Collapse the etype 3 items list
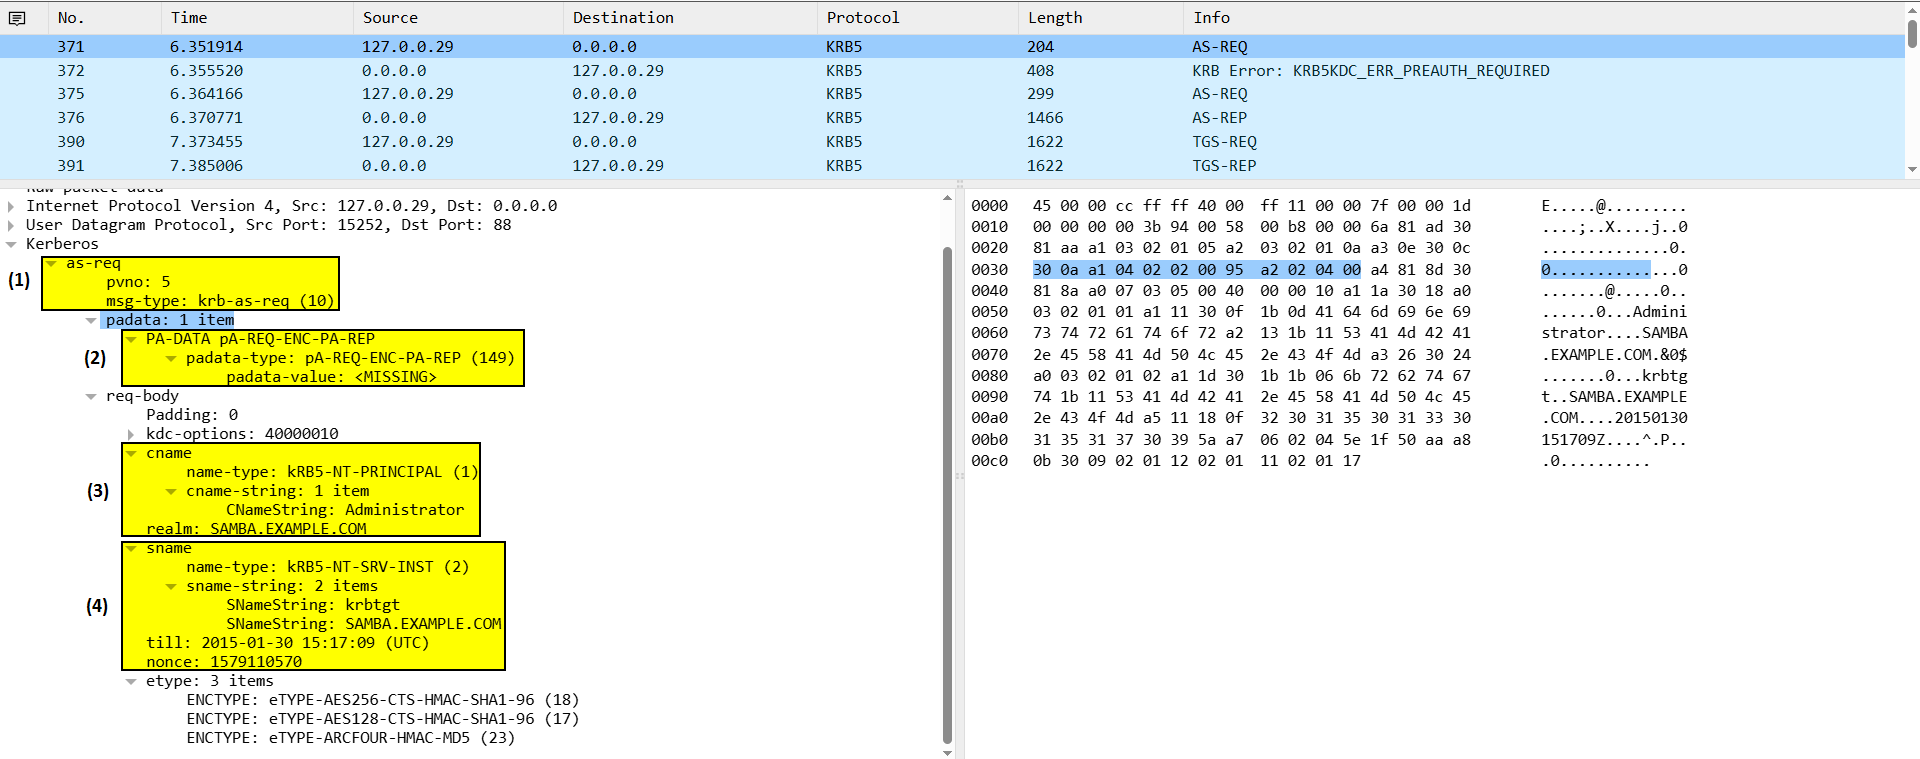This screenshot has height=759, width=1920. [131, 681]
